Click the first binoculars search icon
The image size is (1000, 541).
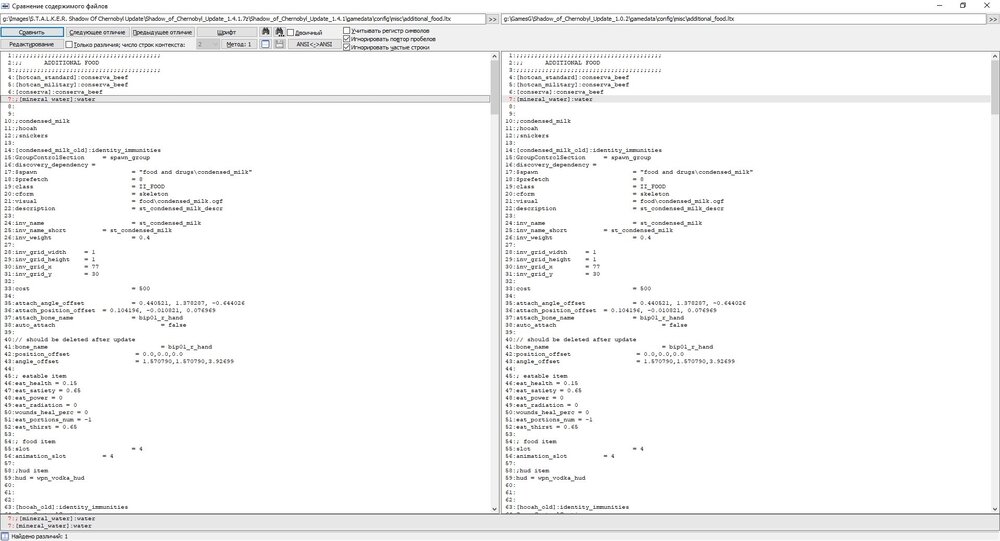coord(266,32)
